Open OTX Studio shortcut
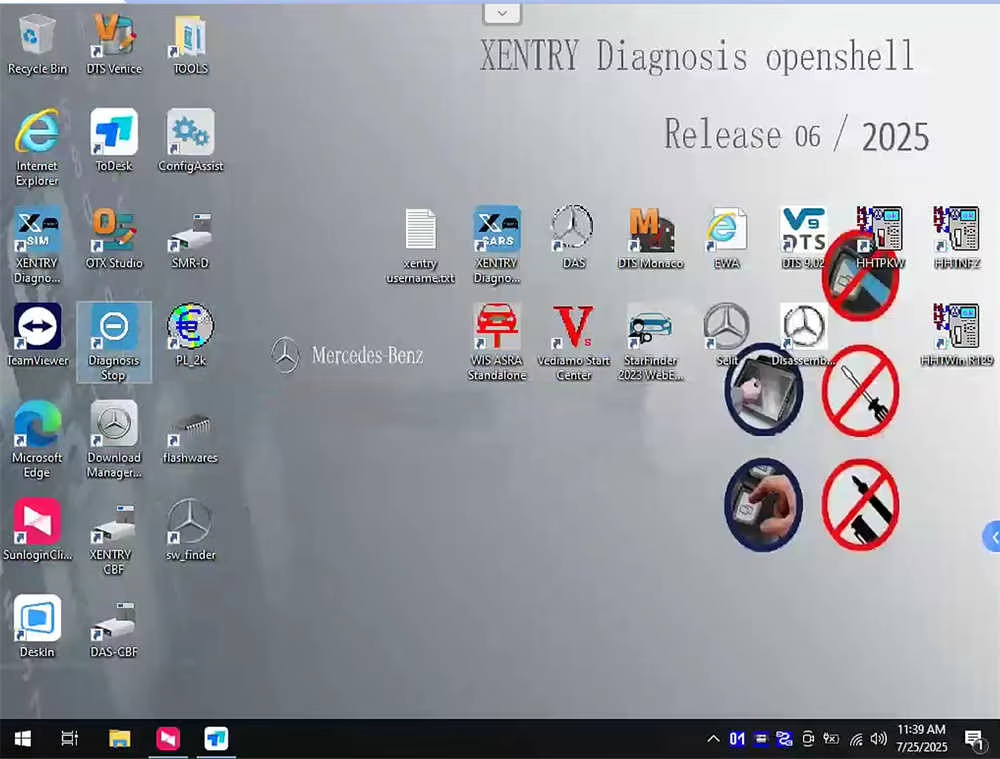The image size is (1000, 759). point(113,232)
